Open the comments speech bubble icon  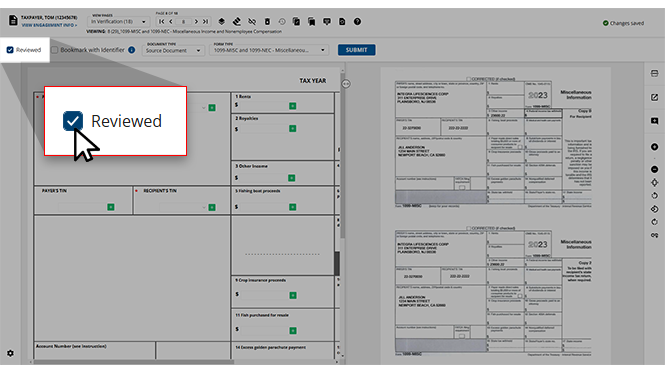click(327, 22)
